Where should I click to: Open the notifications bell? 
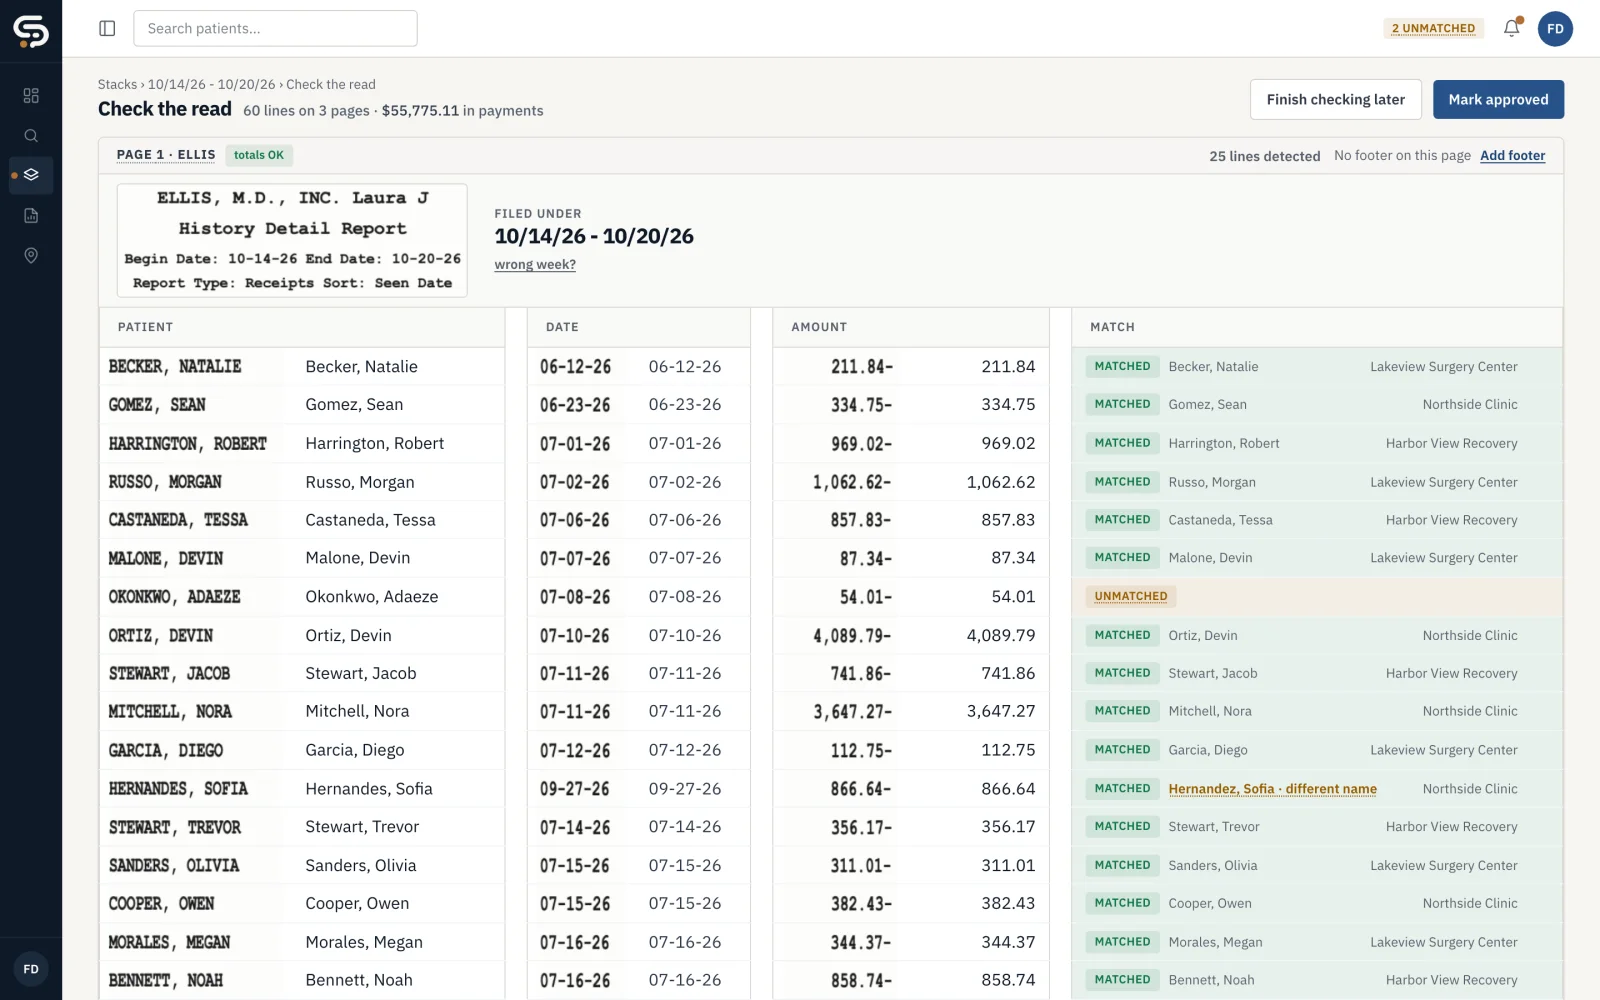[1512, 28]
